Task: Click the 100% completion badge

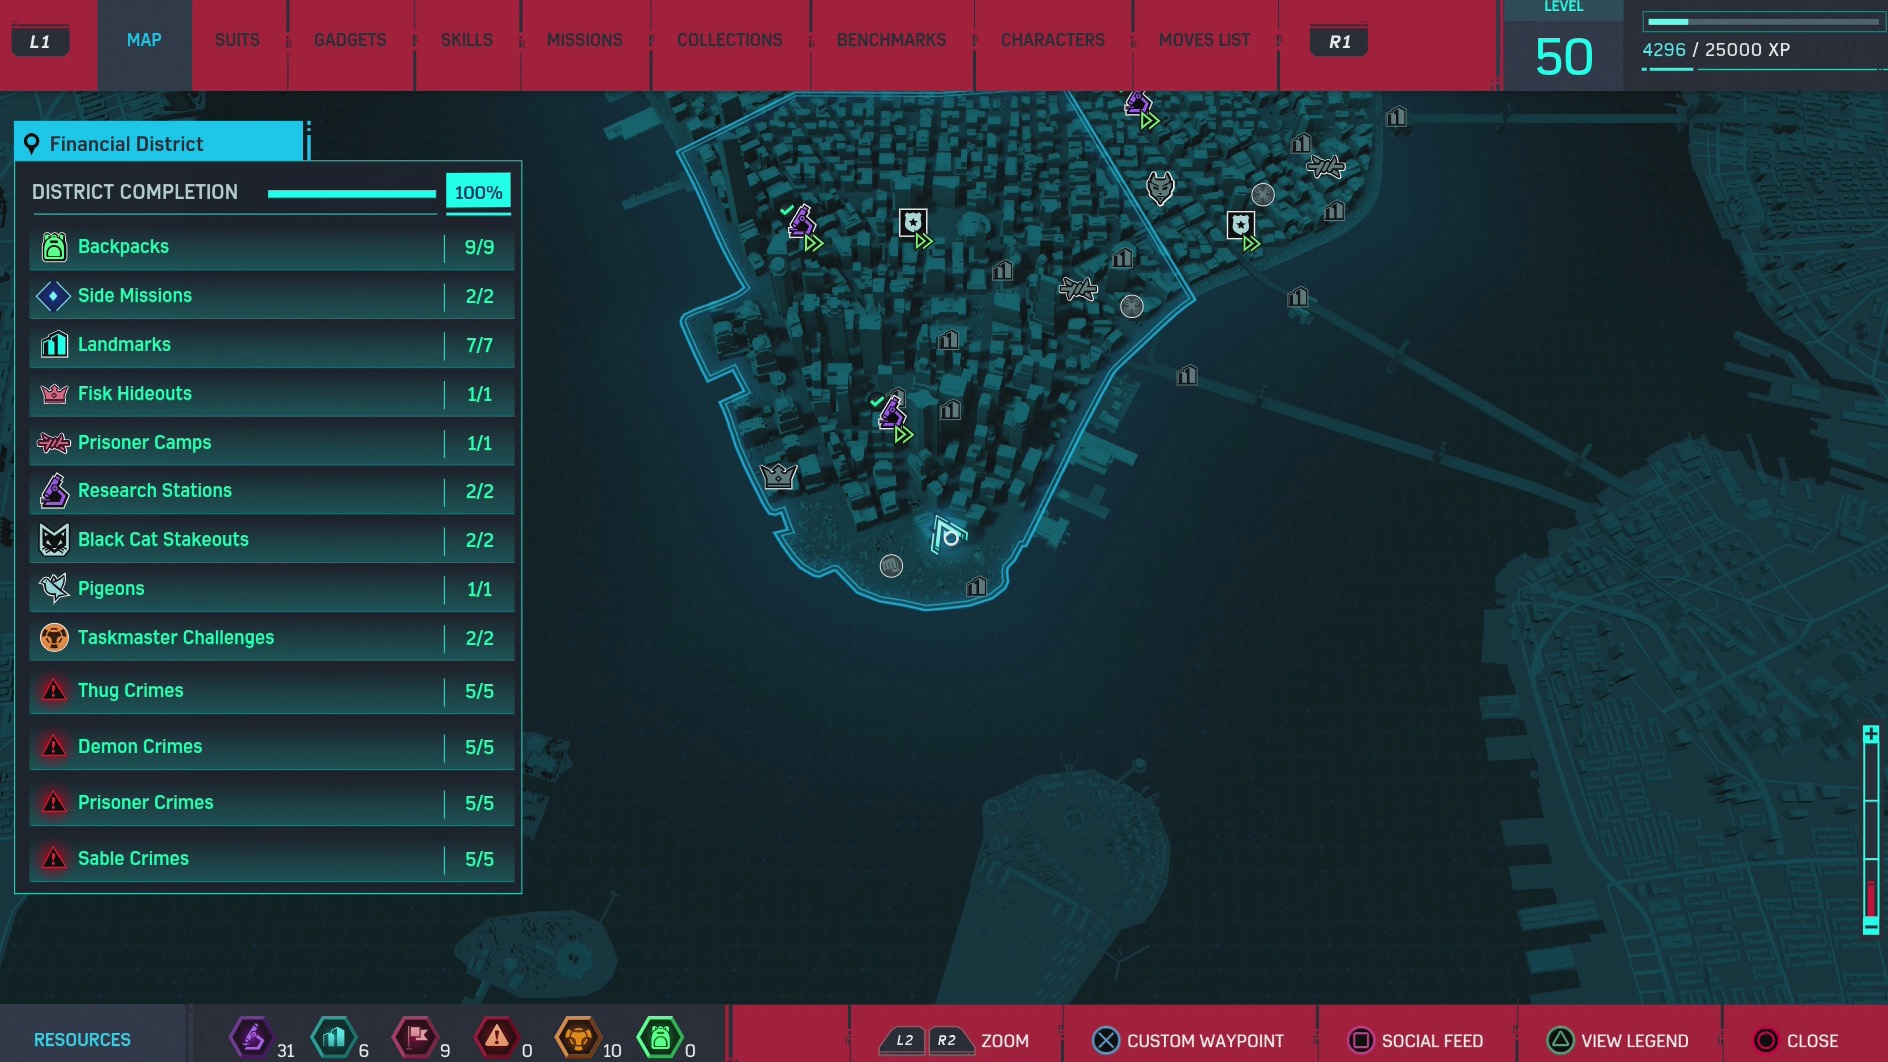Action: [x=478, y=193]
